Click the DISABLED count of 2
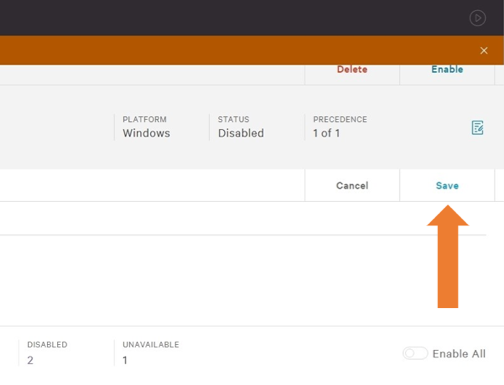Image resolution: width=504 pixels, height=385 pixels. pyautogui.click(x=30, y=360)
